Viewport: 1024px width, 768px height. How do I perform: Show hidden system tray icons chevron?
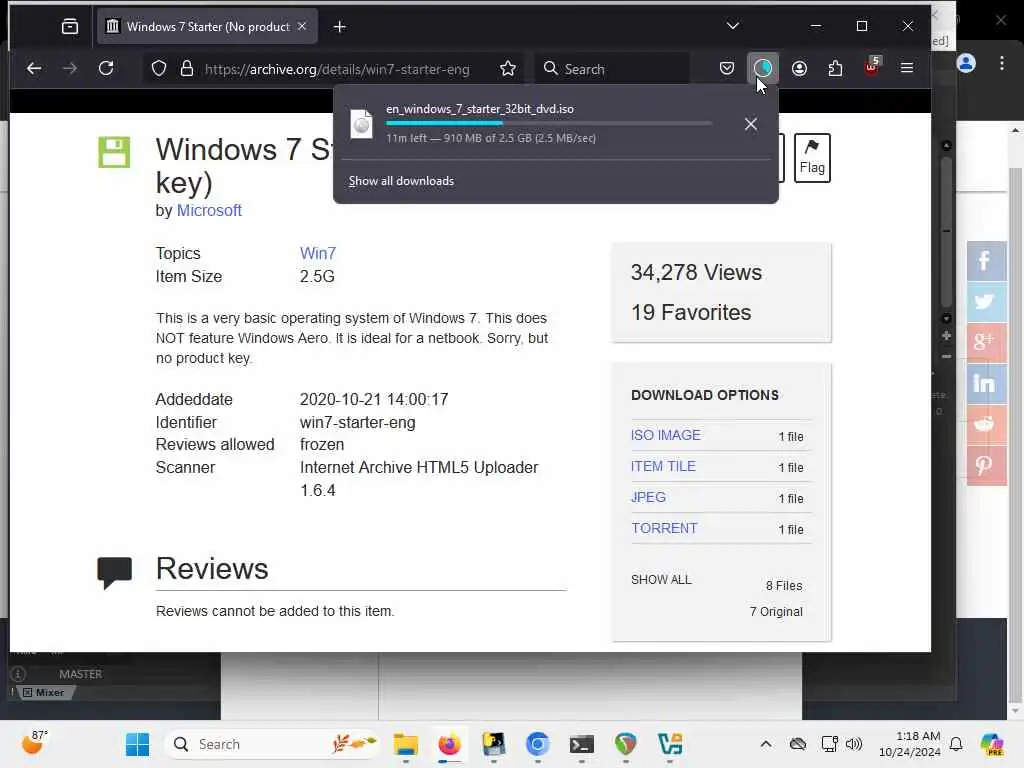point(766,744)
